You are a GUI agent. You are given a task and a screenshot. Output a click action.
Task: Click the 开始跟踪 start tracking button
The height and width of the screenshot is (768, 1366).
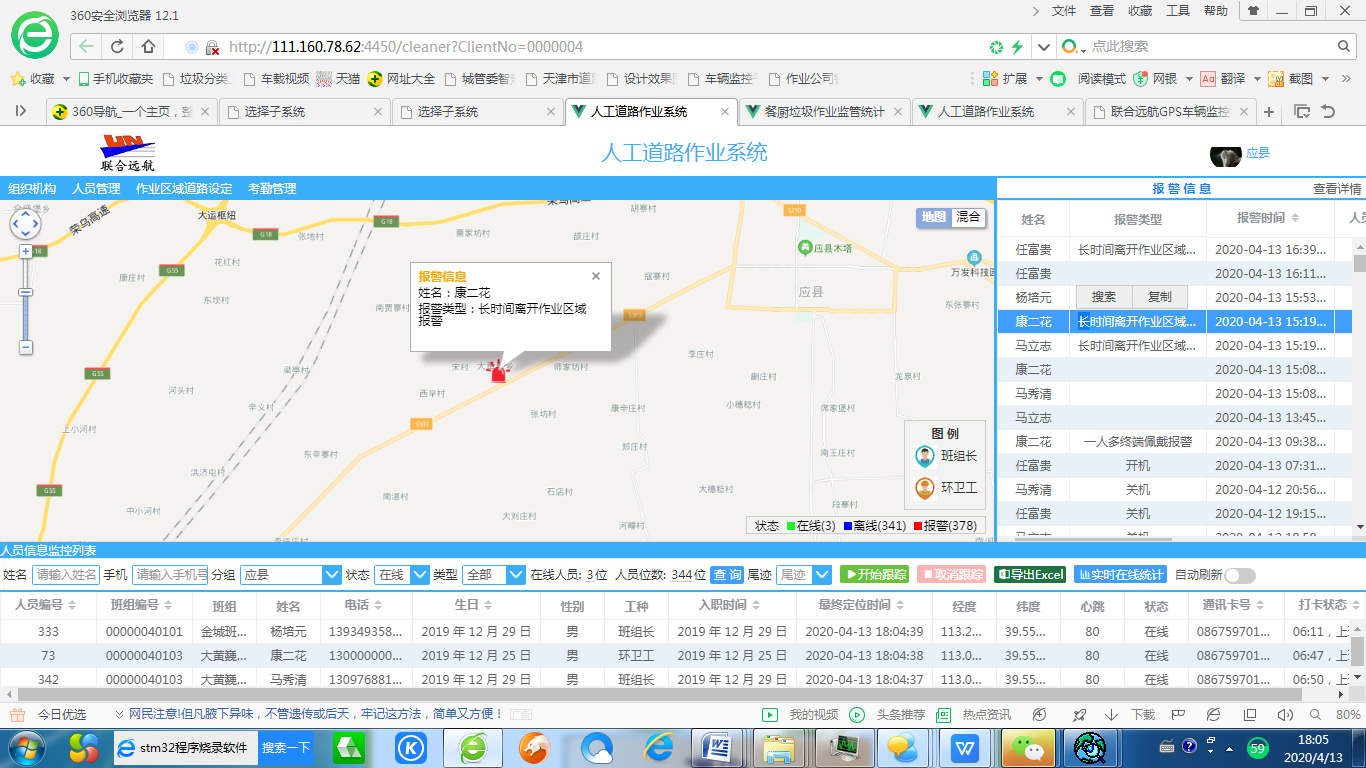pos(875,575)
